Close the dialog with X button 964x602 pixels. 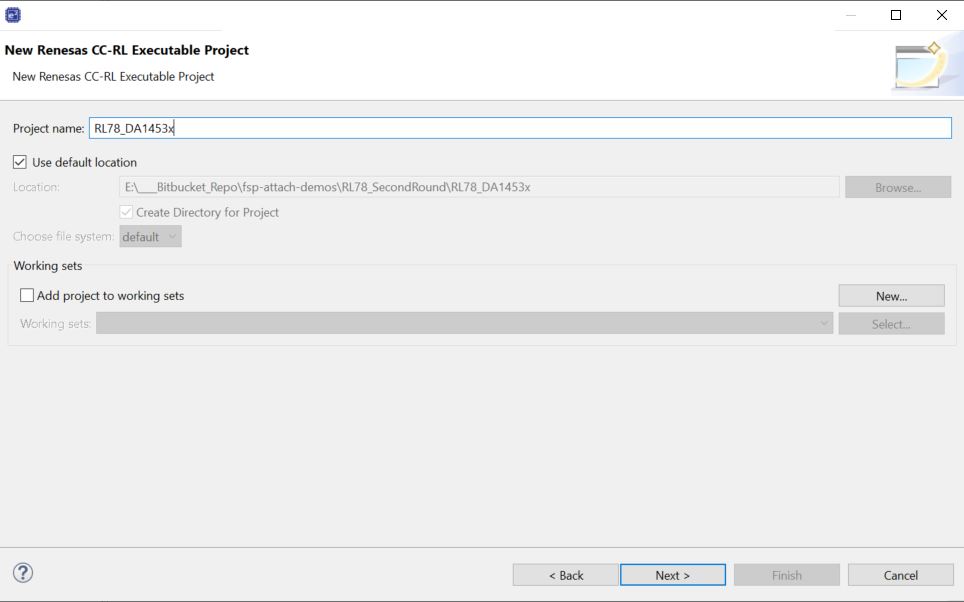pyautogui.click(x=941, y=15)
